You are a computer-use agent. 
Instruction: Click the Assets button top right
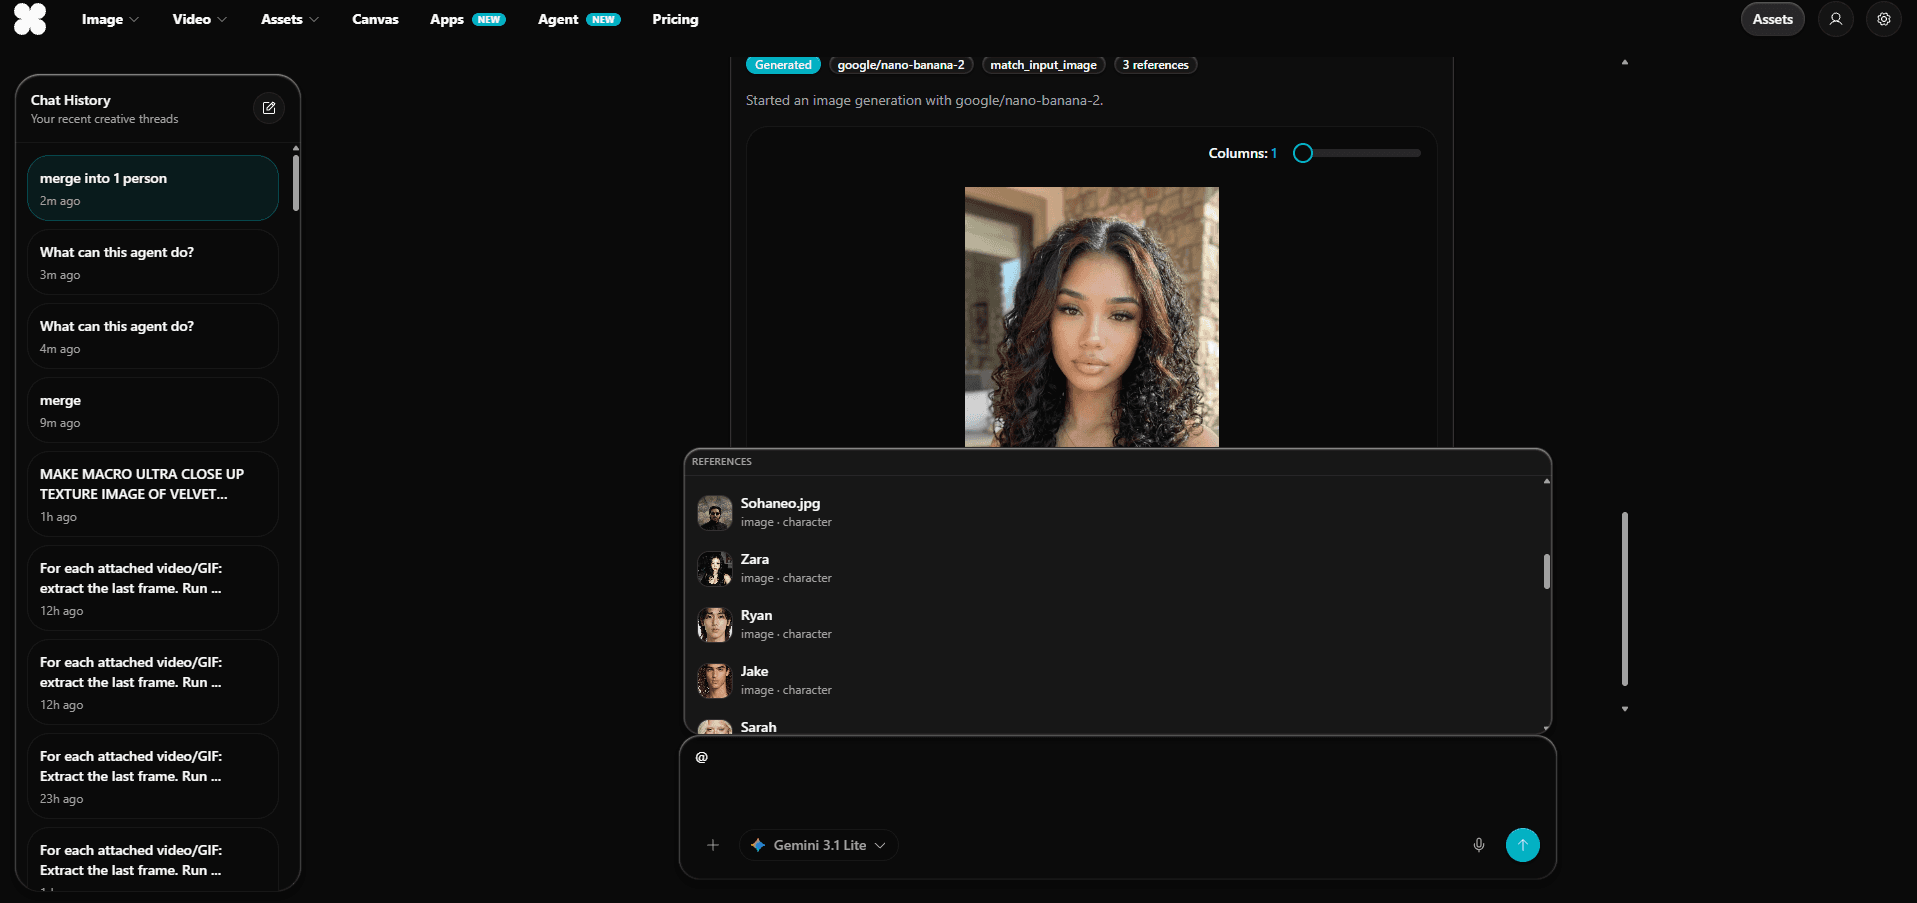[1772, 19]
